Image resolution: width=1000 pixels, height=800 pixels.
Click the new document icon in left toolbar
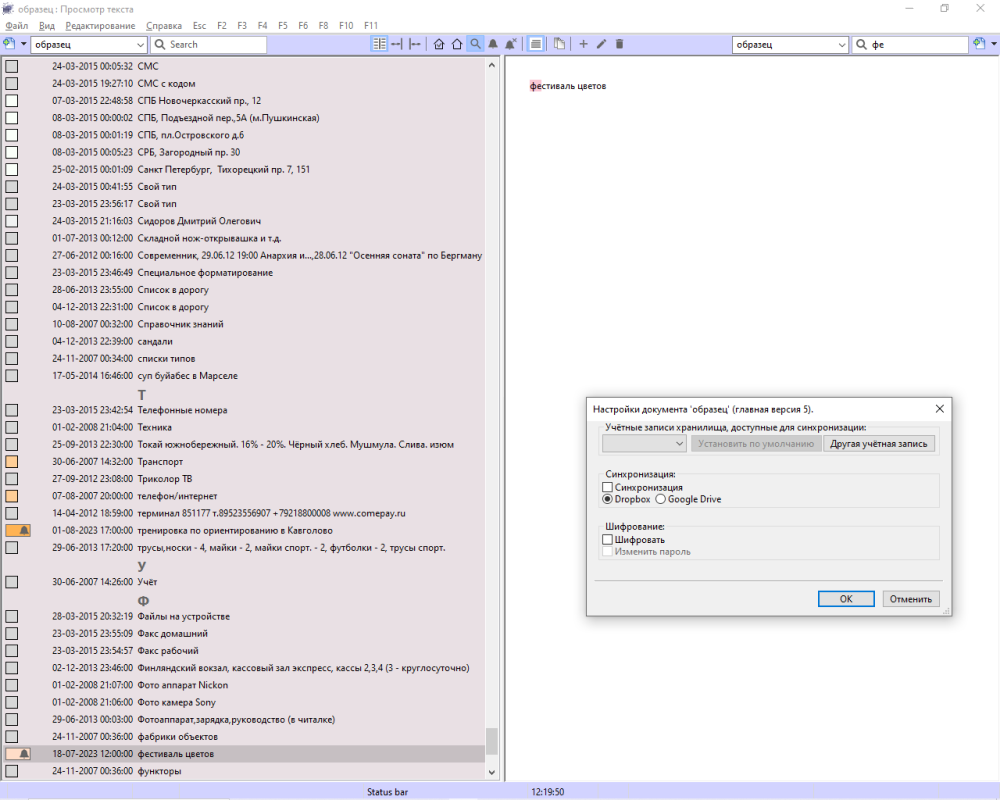(x=9, y=44)
